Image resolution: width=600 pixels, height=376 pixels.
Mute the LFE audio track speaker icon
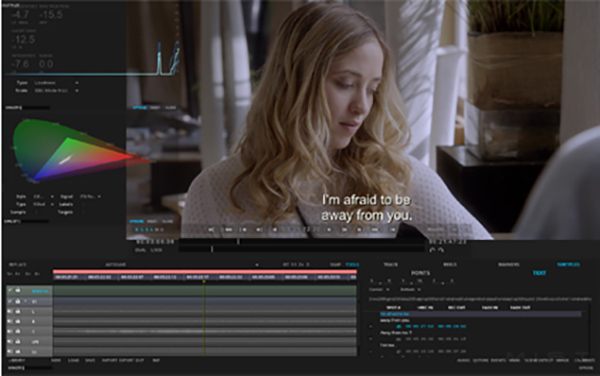click(x=10, y=341)
